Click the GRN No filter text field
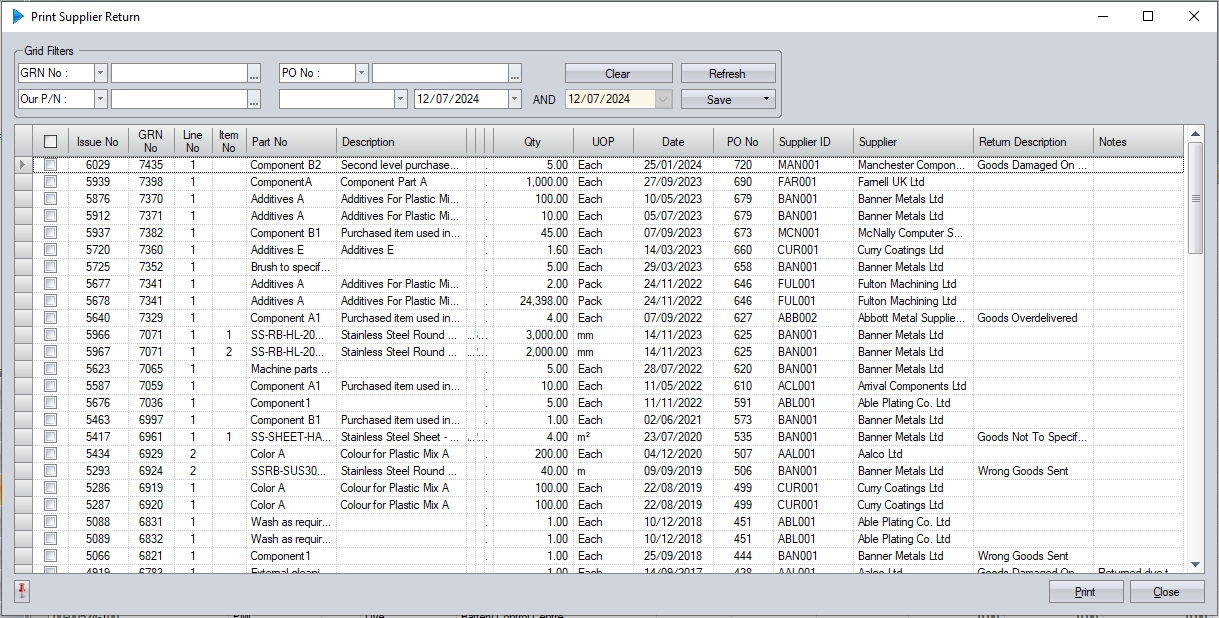Image resolution: width=1219 pixels, height=618 pixels. (x=178, y=73)
